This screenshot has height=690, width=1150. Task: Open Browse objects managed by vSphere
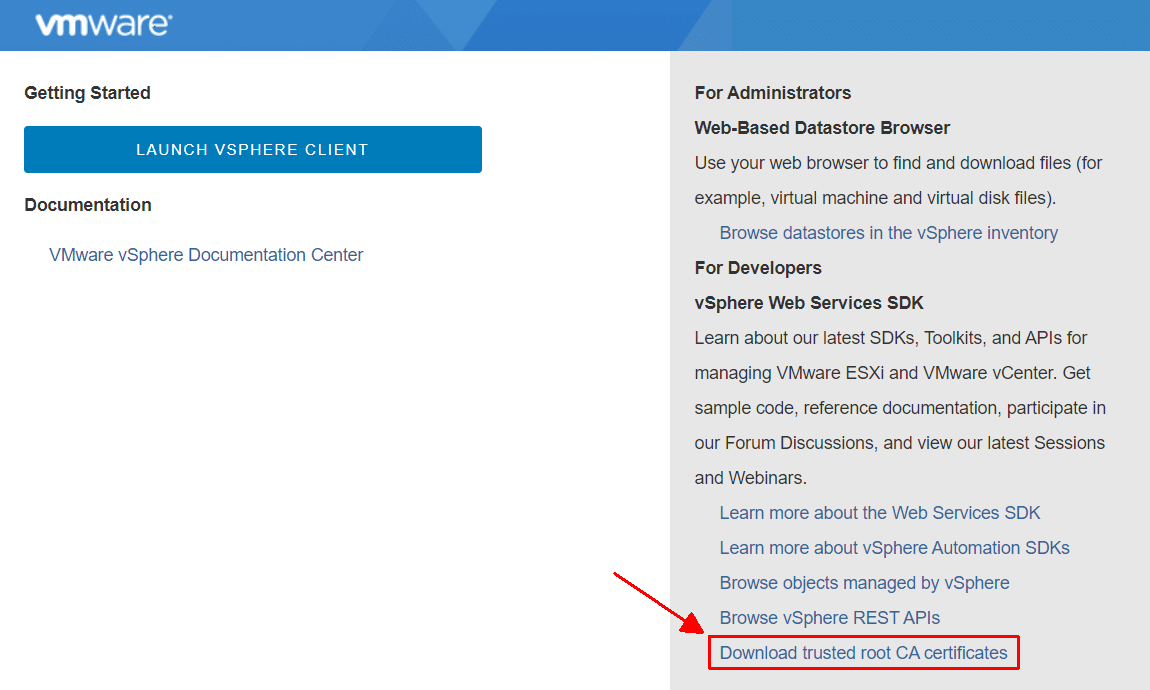[864, 583]
